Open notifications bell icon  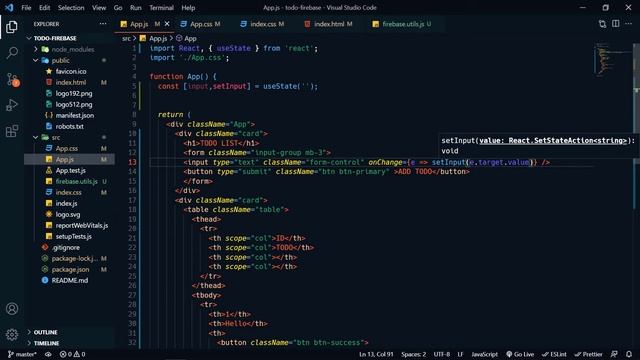point(629,354)
